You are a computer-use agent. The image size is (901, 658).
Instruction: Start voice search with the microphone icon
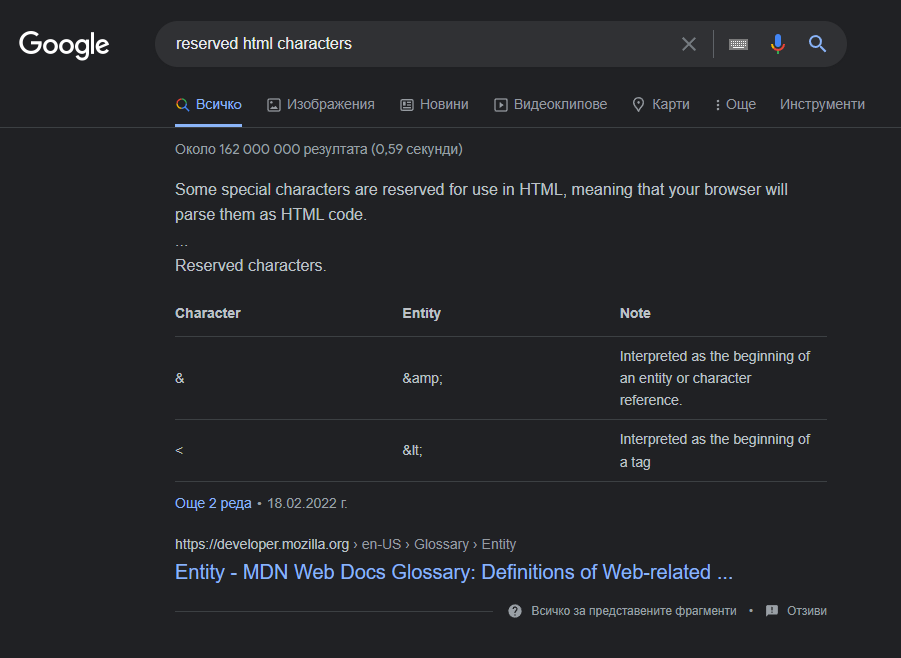click(778, 43)
